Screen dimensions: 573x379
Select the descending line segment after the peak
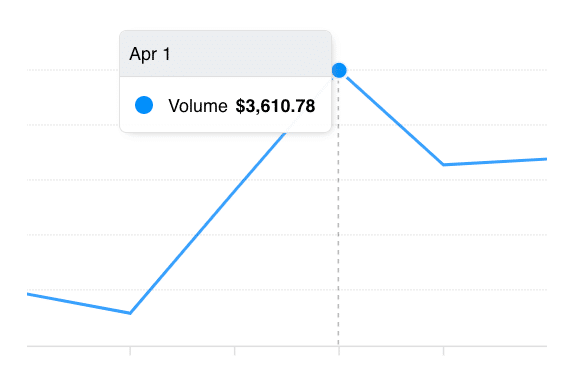(395, 121)
